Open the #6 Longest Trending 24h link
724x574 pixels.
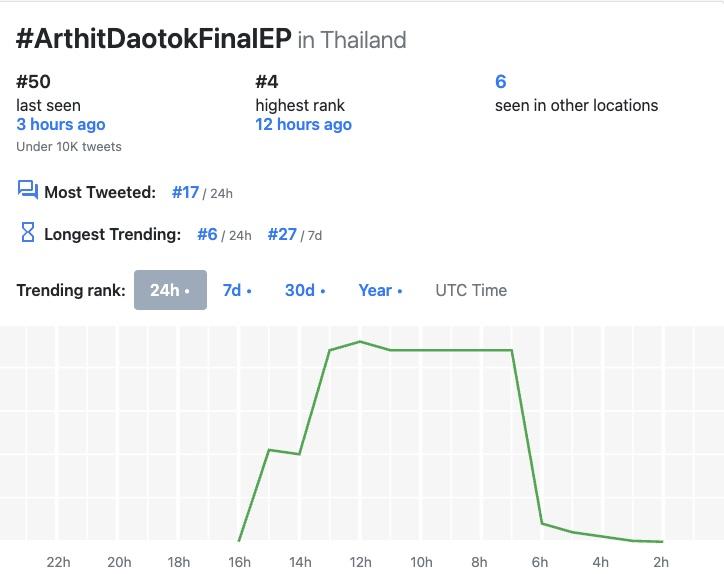tap(207, 234)
